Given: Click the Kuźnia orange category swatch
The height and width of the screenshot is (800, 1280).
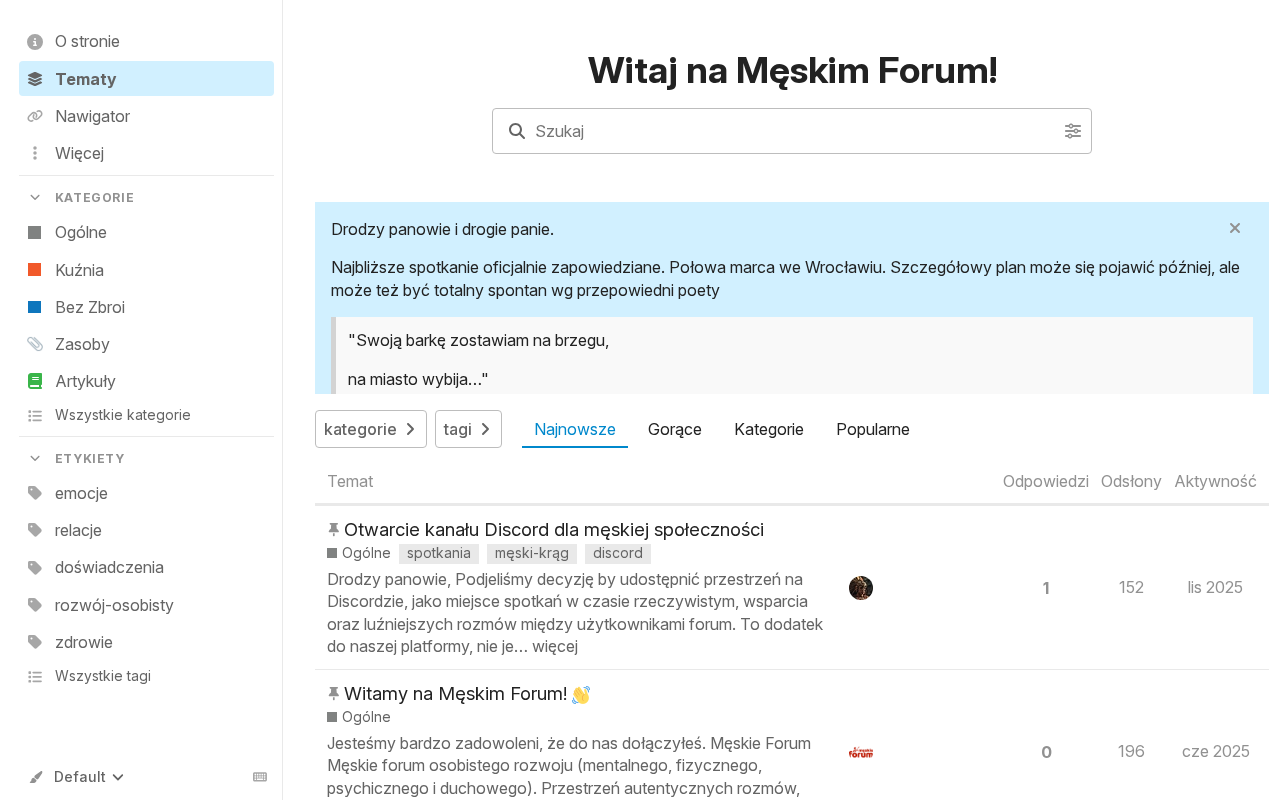Looking at the screenshot, I should click(x=35, y=270).
